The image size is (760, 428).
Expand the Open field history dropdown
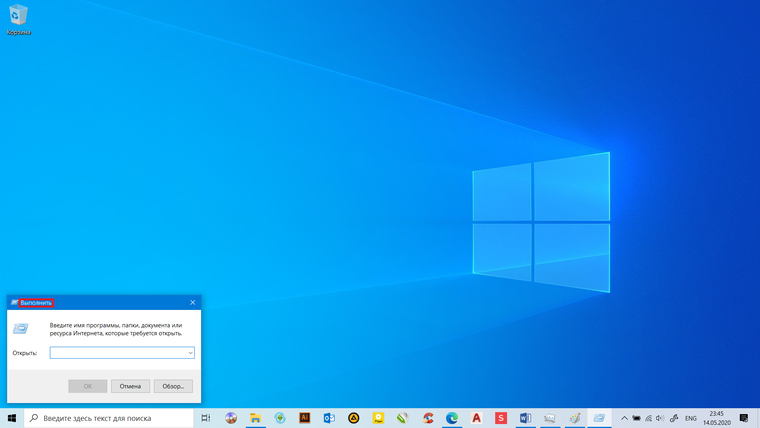point(190,353)
